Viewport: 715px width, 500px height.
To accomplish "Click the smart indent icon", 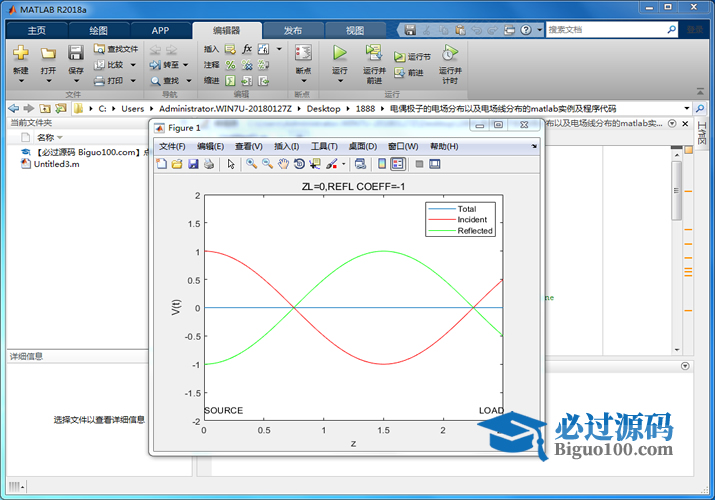I will (x=231, y=81).
